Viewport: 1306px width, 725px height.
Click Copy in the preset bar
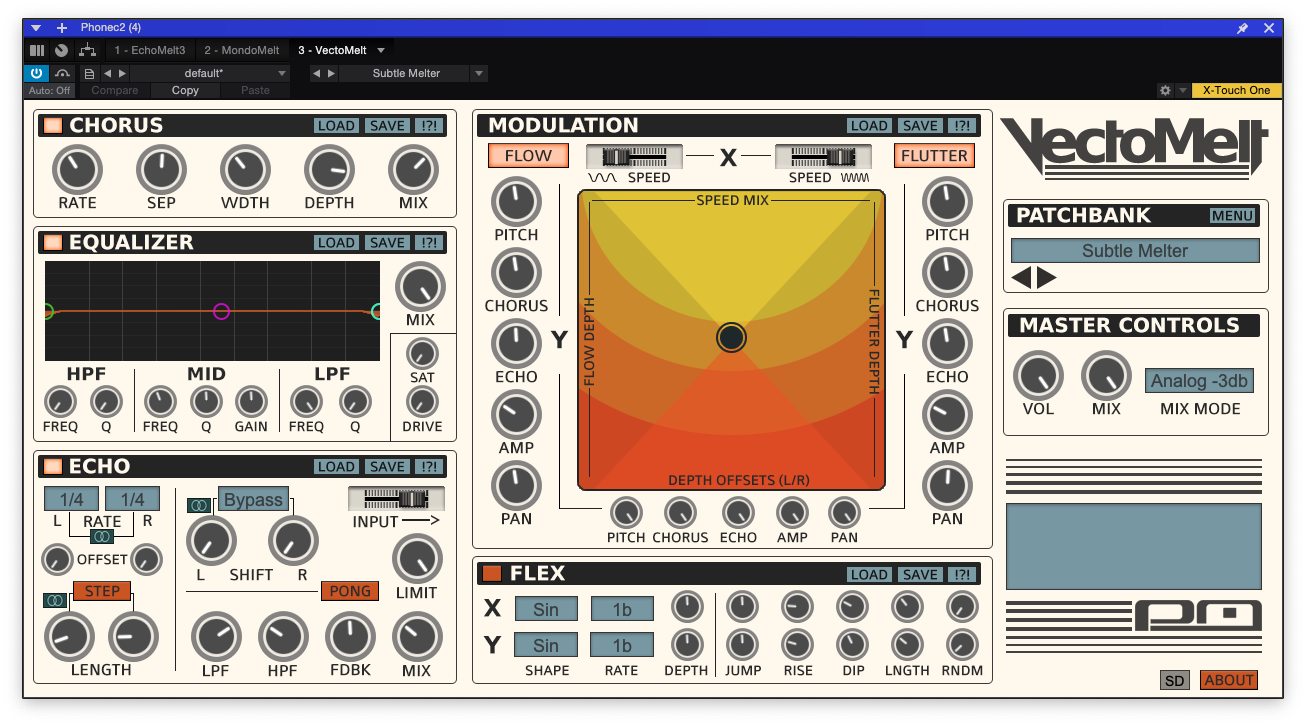click(185, 90)
